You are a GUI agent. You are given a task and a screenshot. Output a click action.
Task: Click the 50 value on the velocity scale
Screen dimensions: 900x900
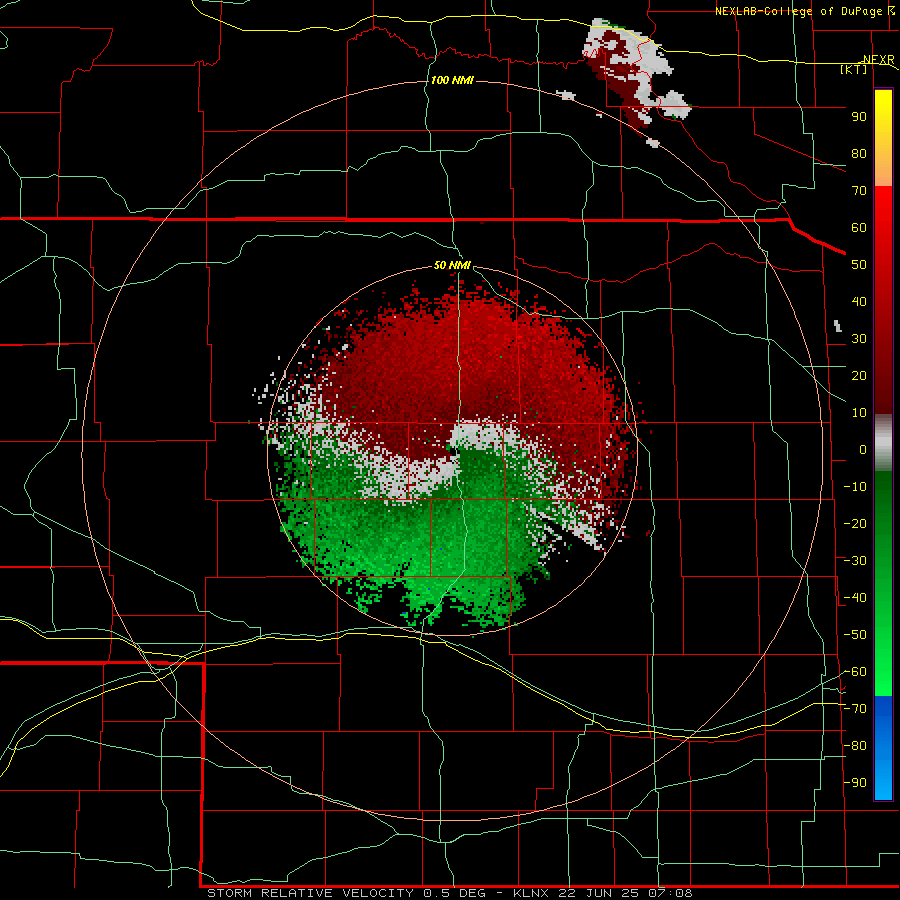[x=859, y=265]
